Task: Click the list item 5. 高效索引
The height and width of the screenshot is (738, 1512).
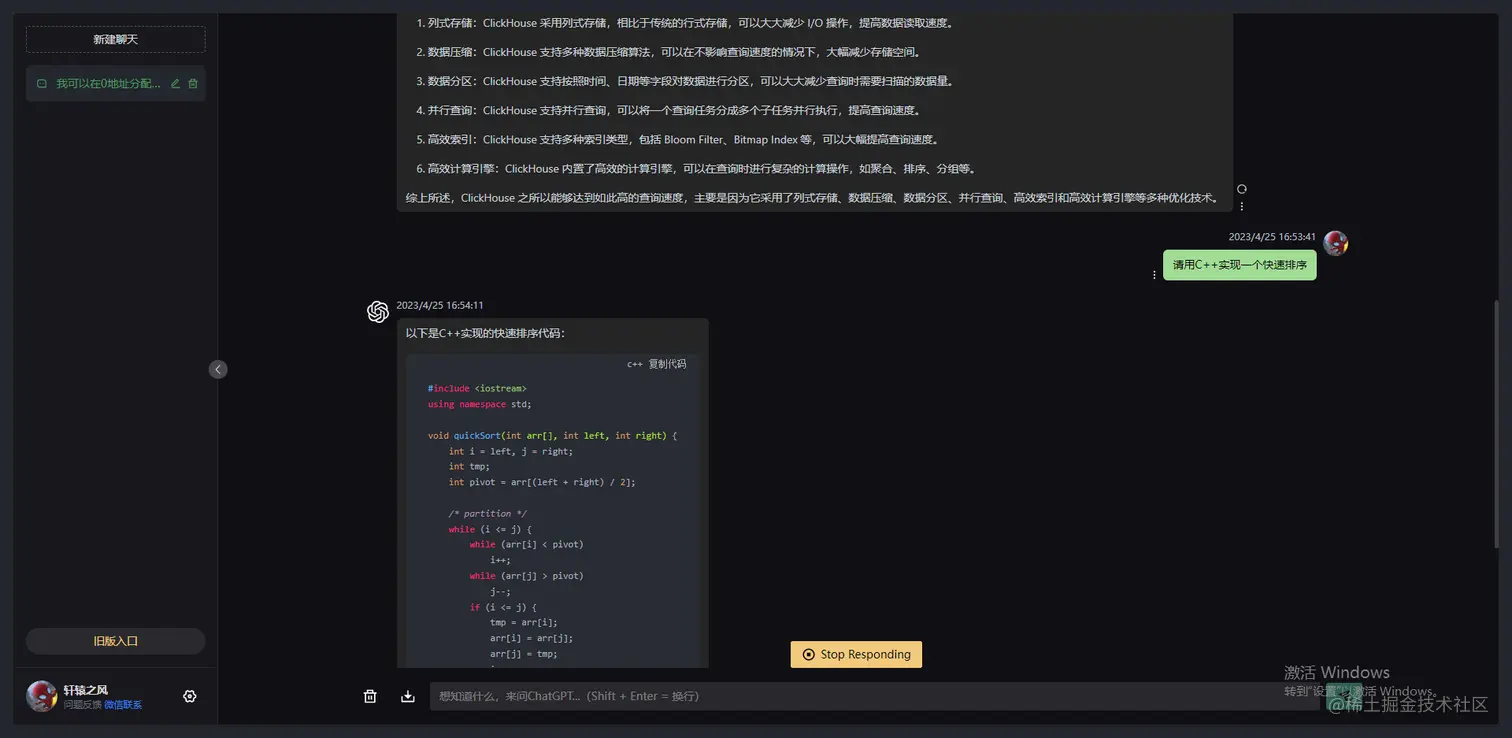Action: click(x=677, y=139)
